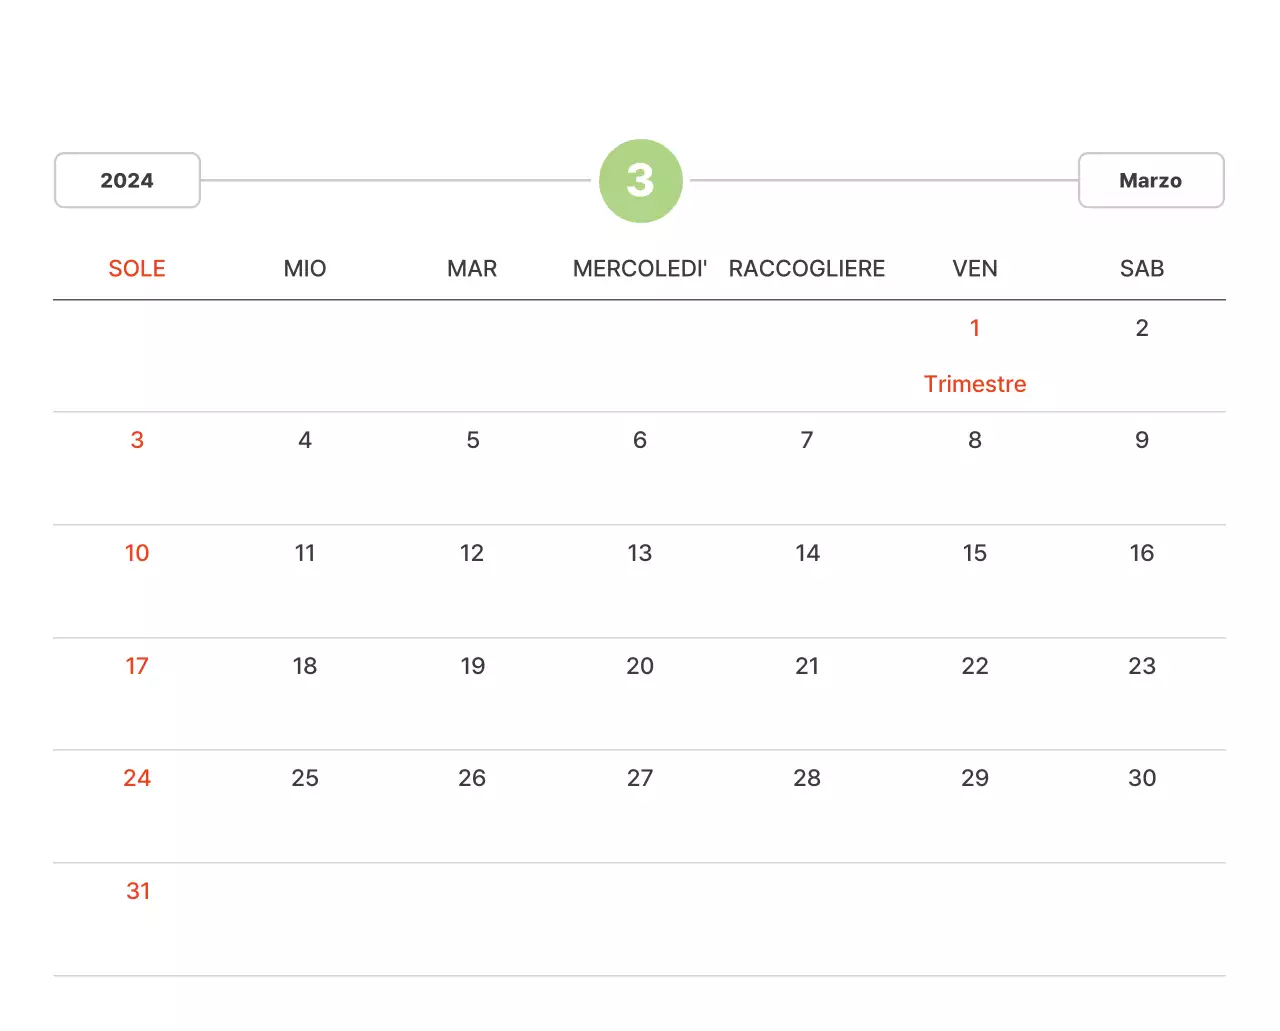1280x1031 pixels.
Task: Select date 10 in the calendar
Action: (x=137, y=553)
